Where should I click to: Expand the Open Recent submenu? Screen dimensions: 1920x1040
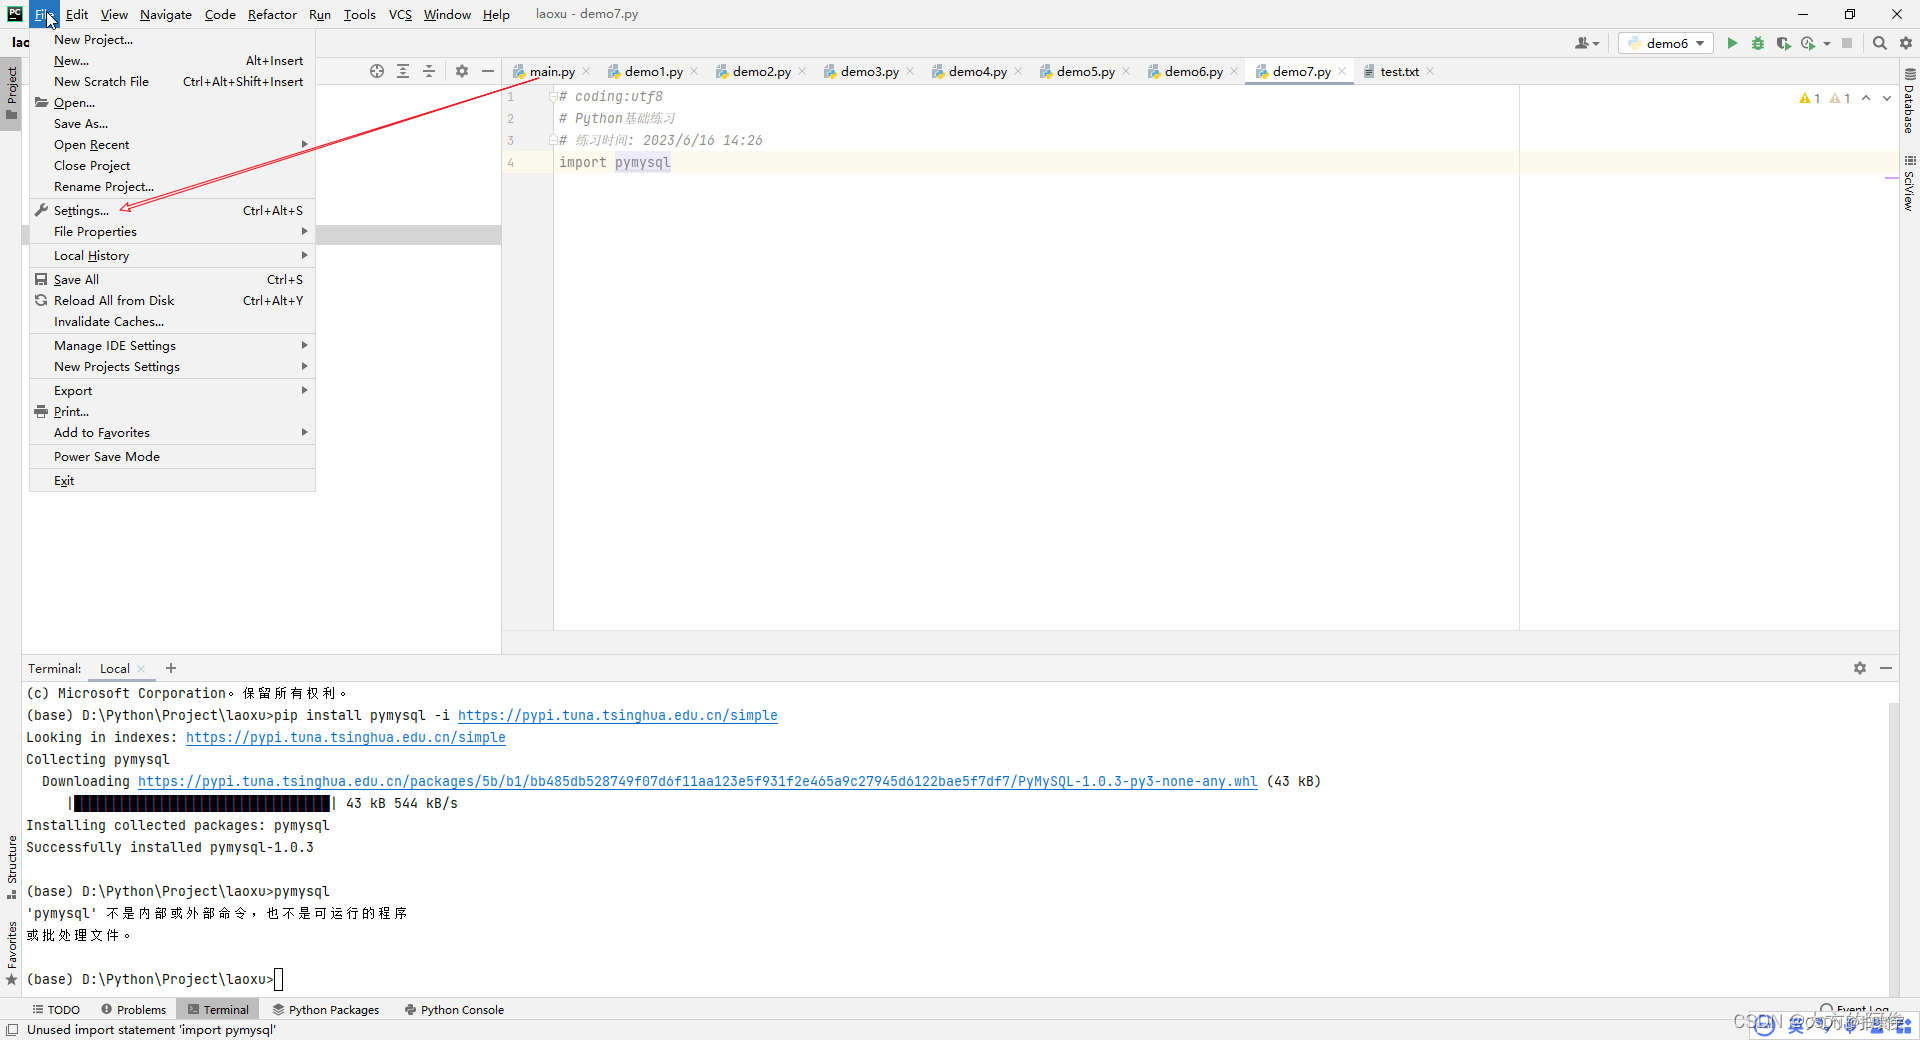point(172,145)
